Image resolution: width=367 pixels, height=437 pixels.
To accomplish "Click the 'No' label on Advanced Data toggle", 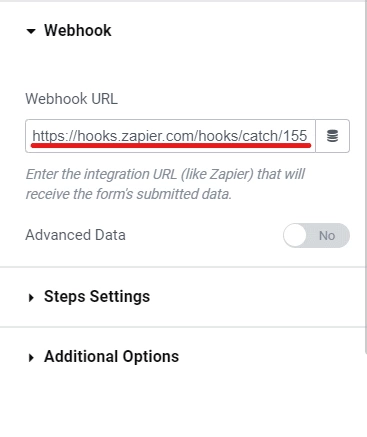I will pos(327,236).
